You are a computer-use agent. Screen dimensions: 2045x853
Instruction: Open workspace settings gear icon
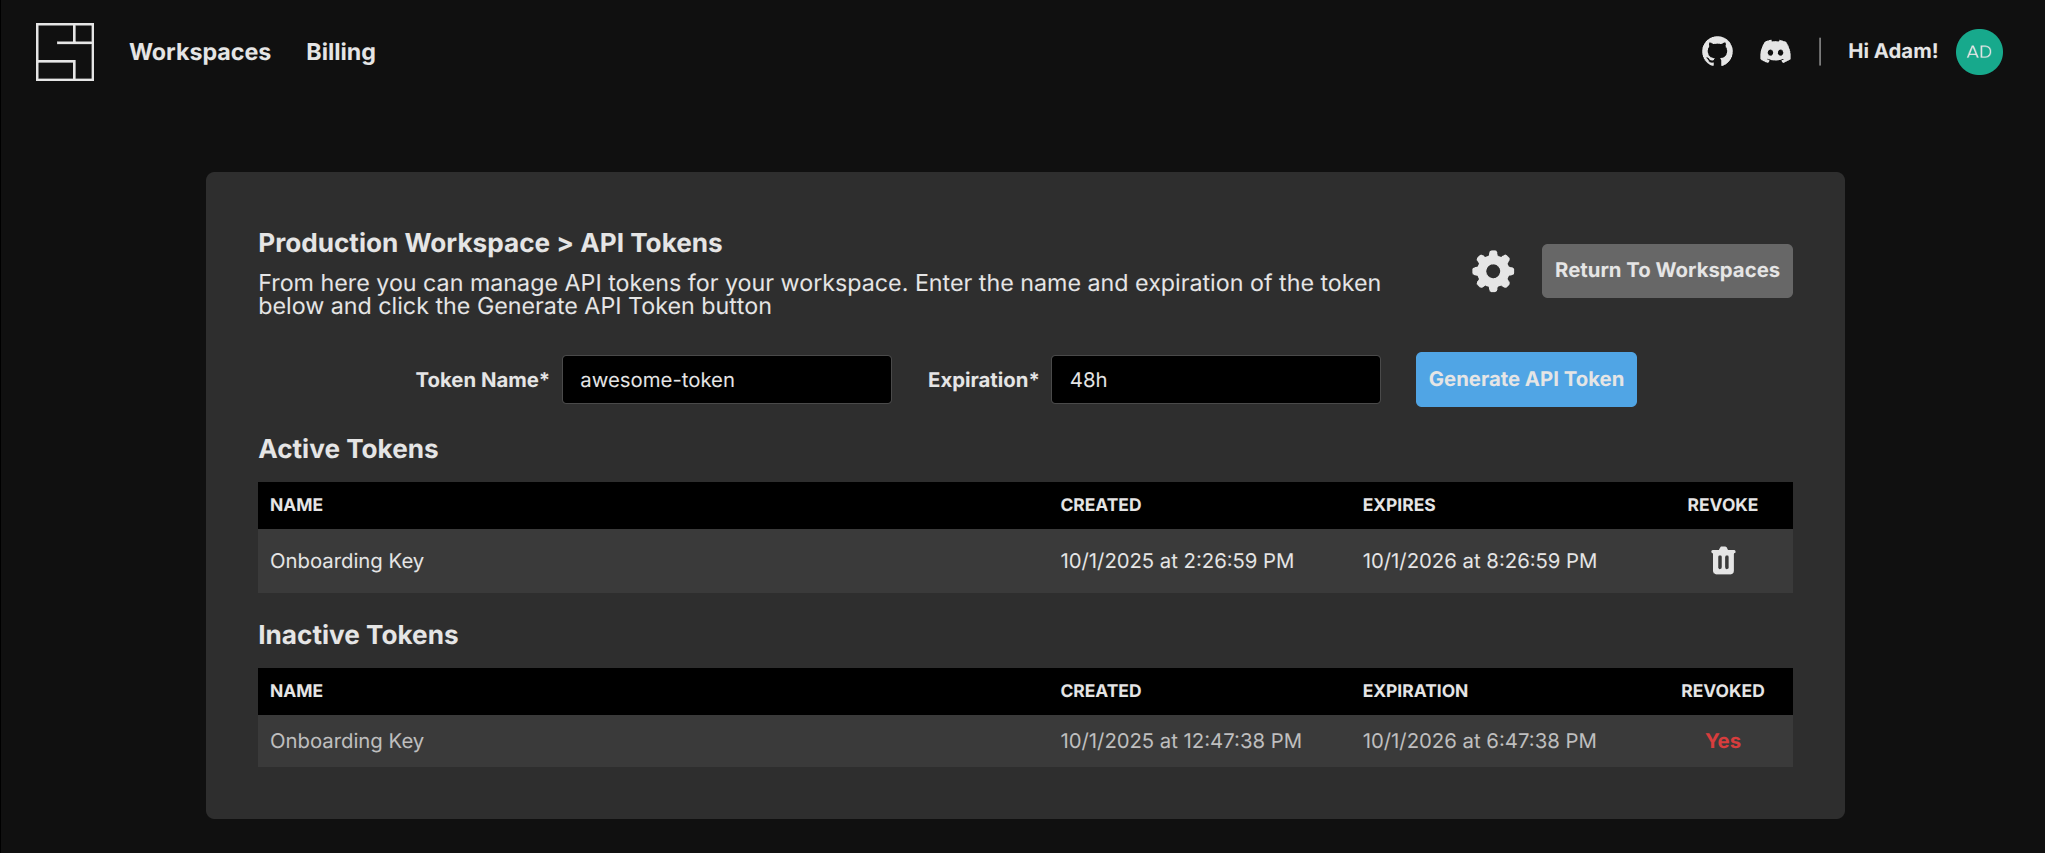1492,271
